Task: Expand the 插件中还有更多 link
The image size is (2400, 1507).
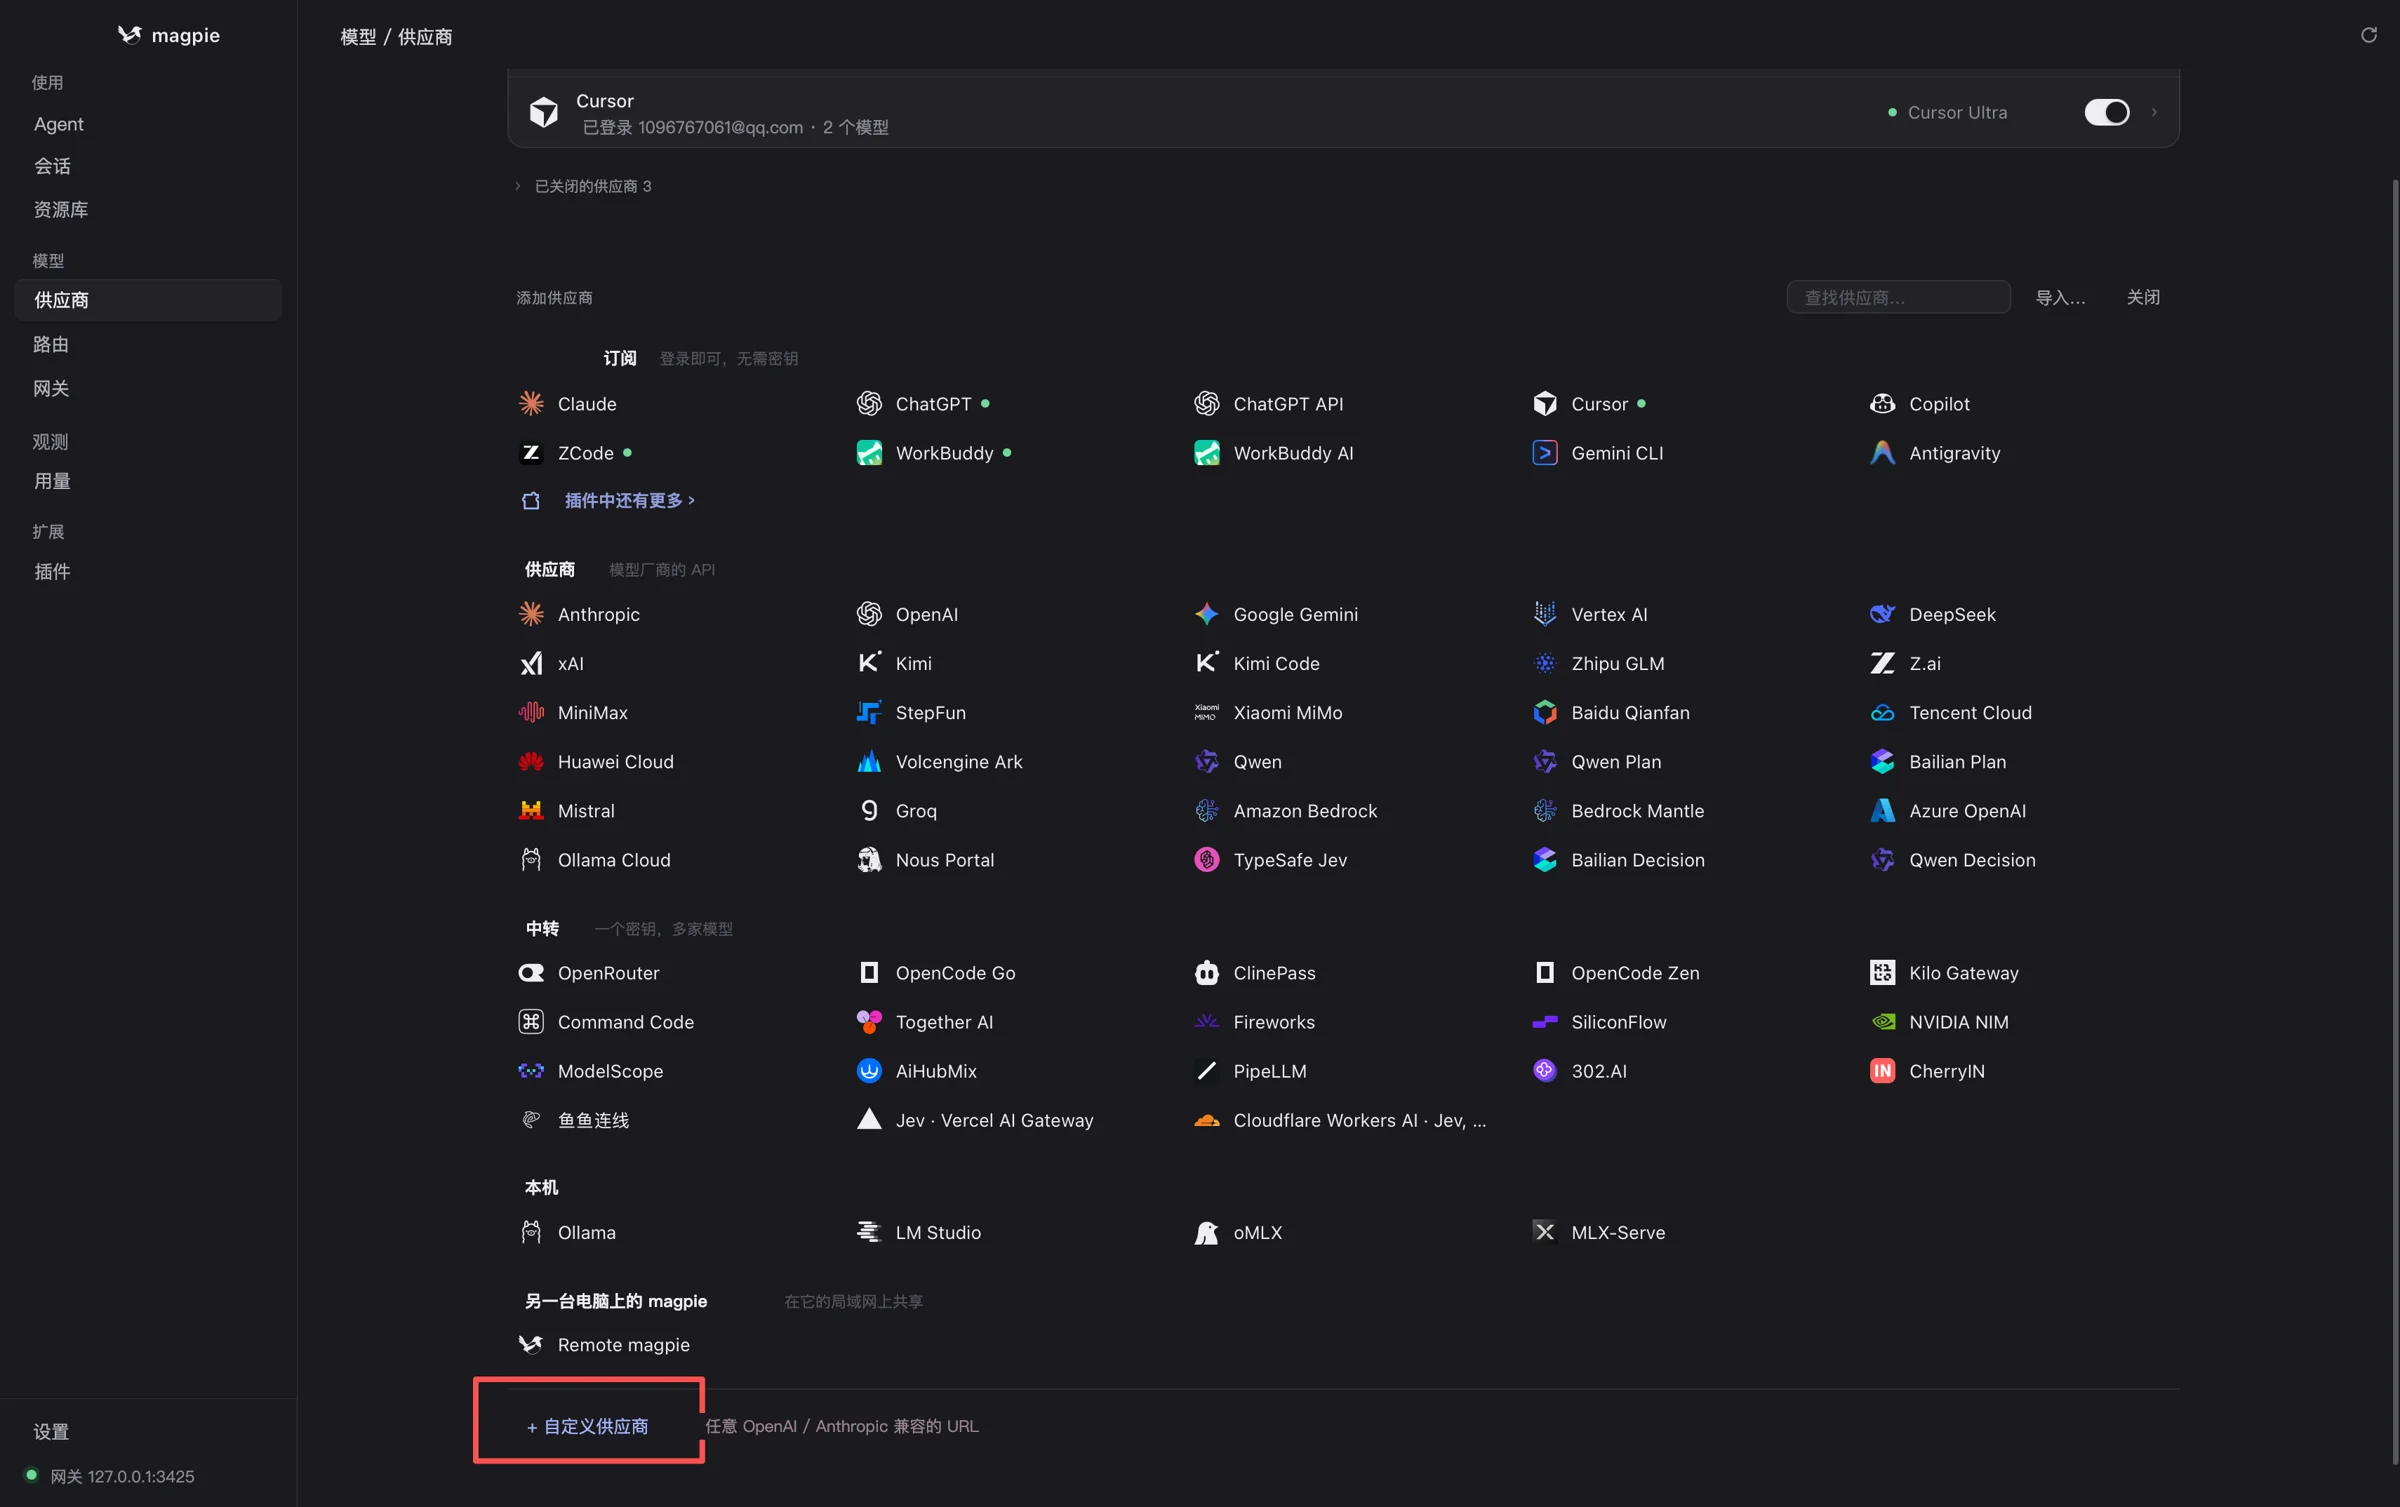Action: click(629, 500)
